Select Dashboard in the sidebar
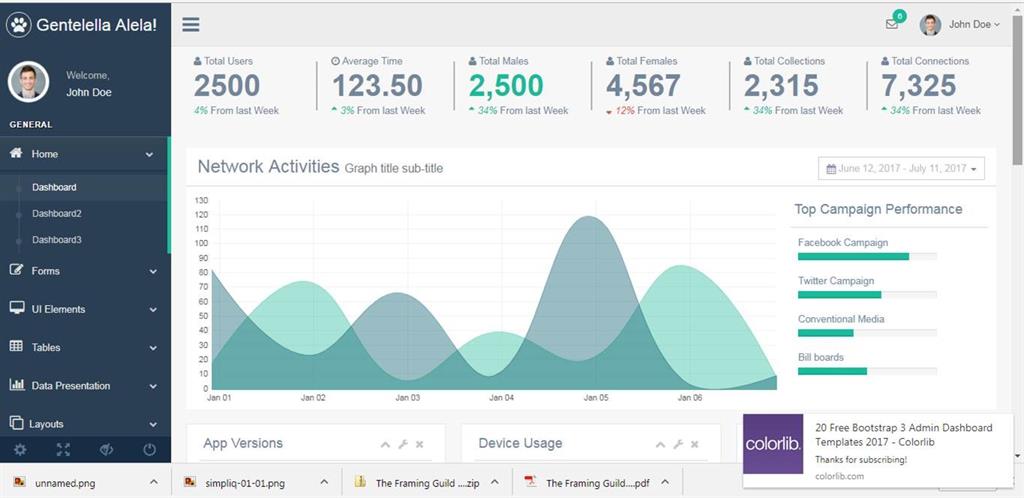1024x498 pixels. click(54, 187)
